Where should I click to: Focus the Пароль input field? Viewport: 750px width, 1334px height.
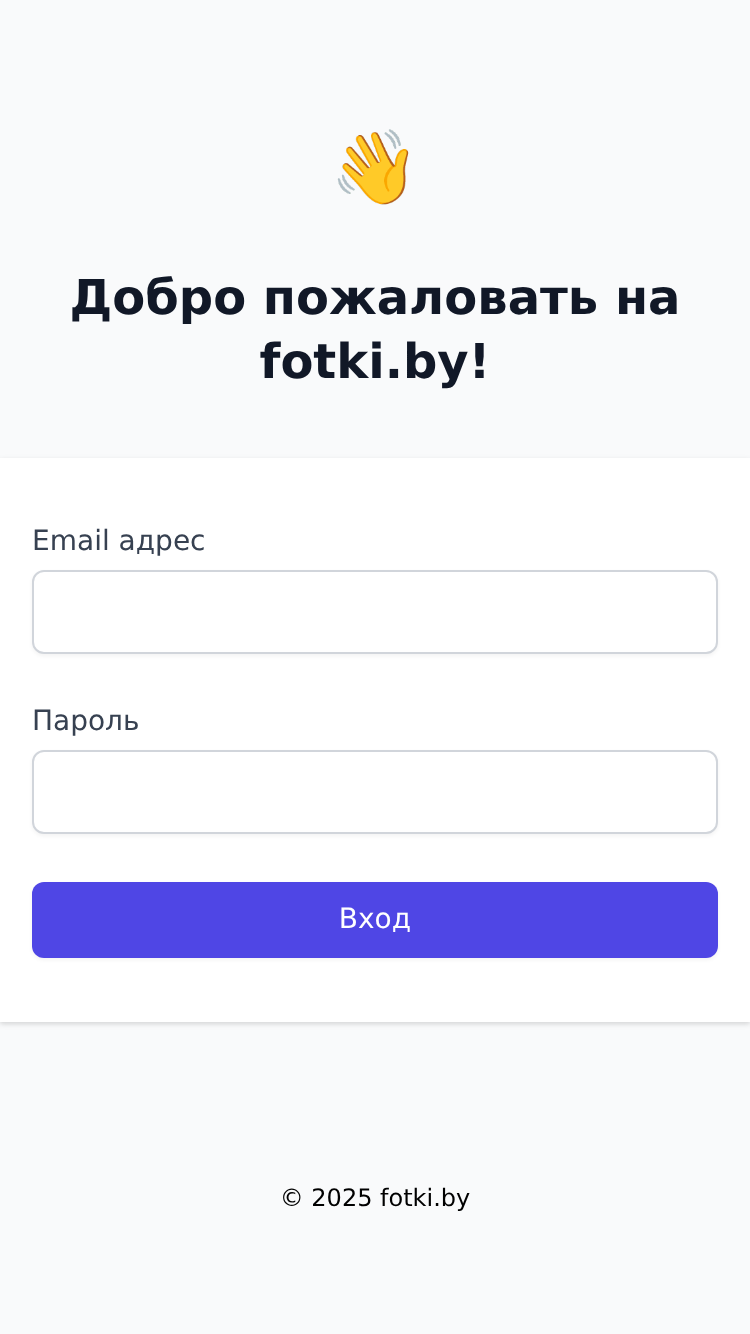[375, 792]
